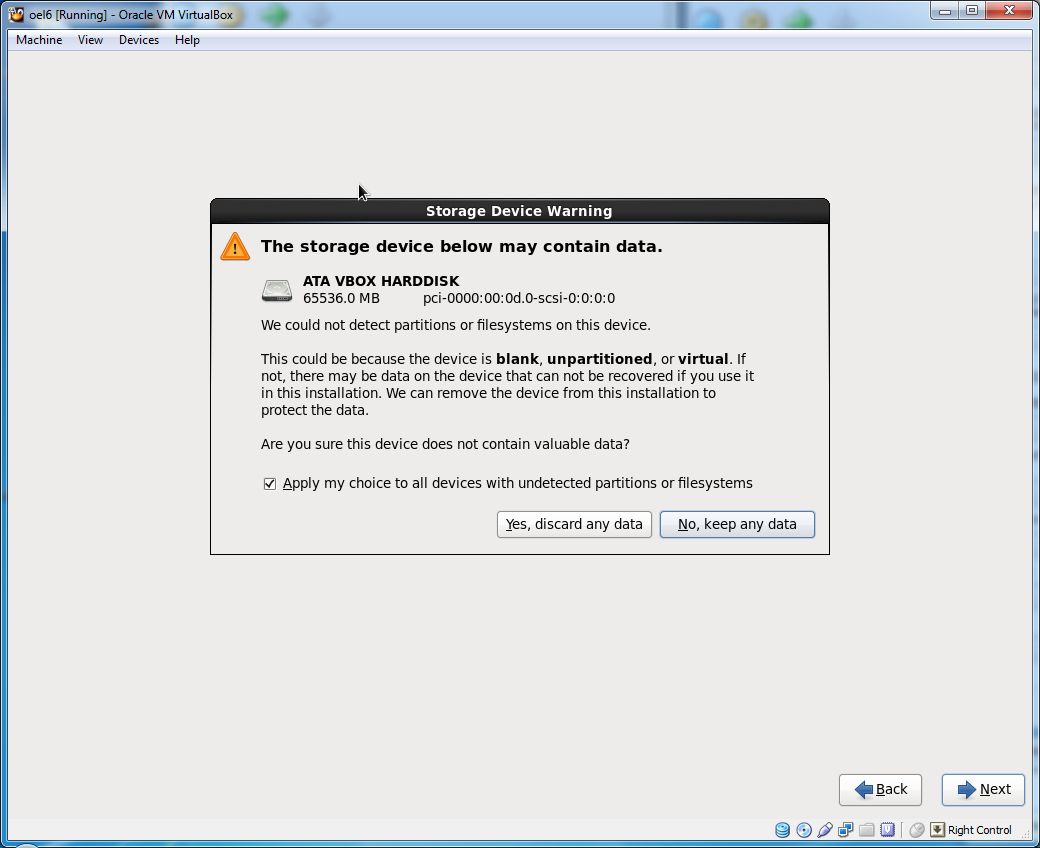
Task: Open the USB devices status icon
Action: (x=824, y=829)
